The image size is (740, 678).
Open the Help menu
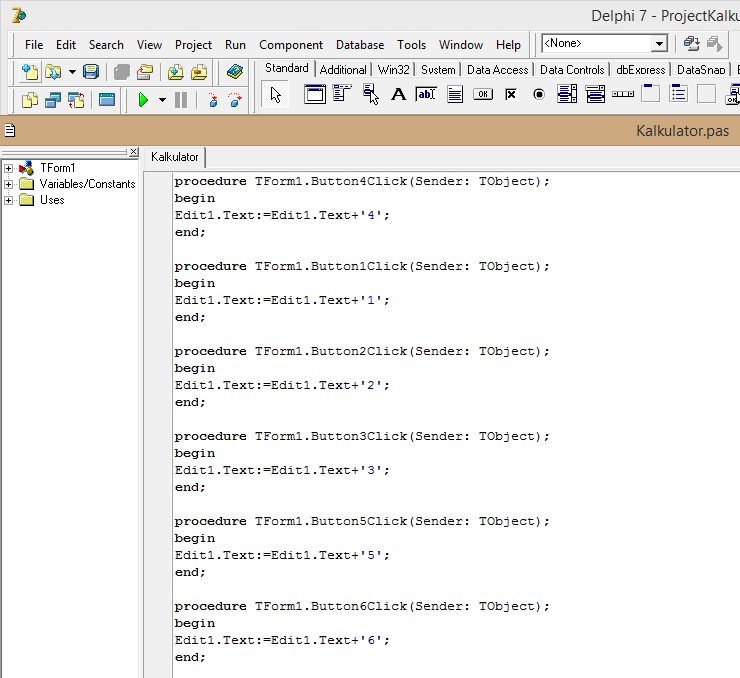[x=508, y=45]
